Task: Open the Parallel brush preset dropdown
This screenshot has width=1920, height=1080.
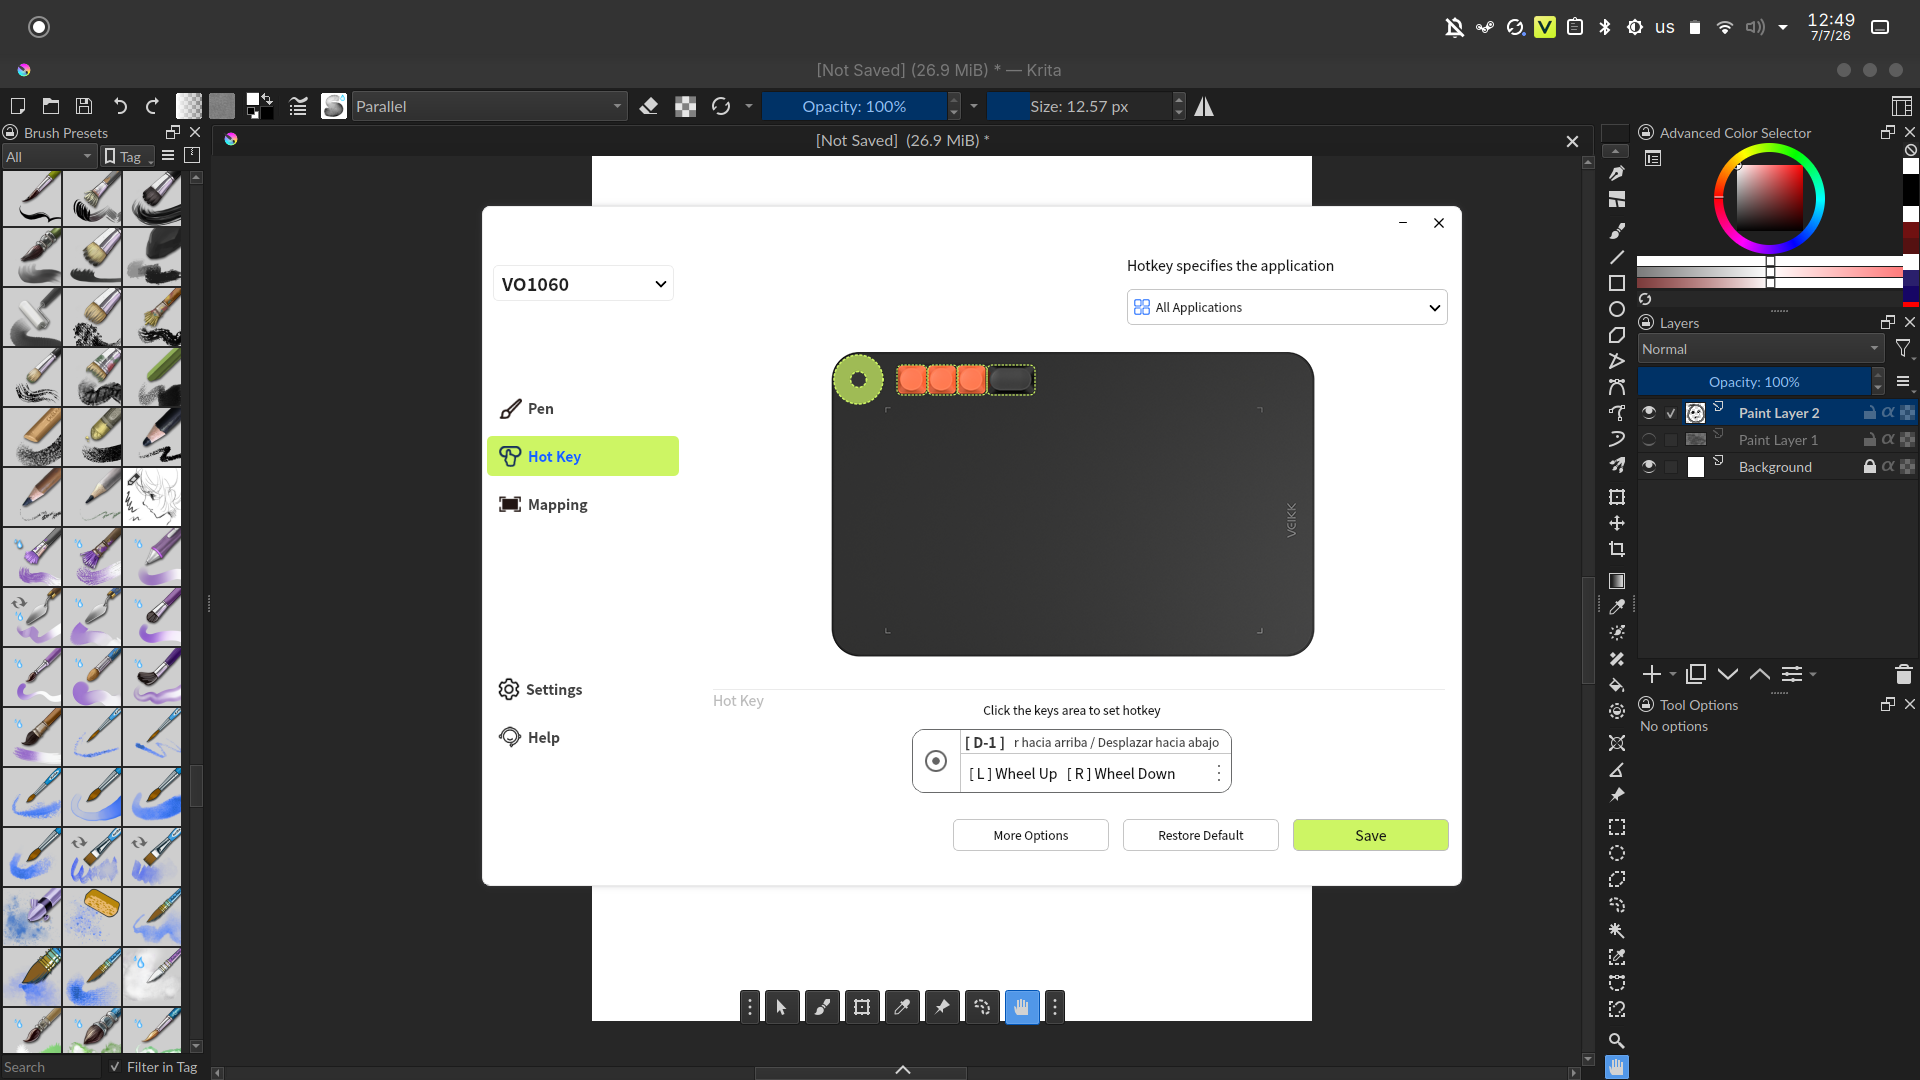Action: (x=489, y=106)
